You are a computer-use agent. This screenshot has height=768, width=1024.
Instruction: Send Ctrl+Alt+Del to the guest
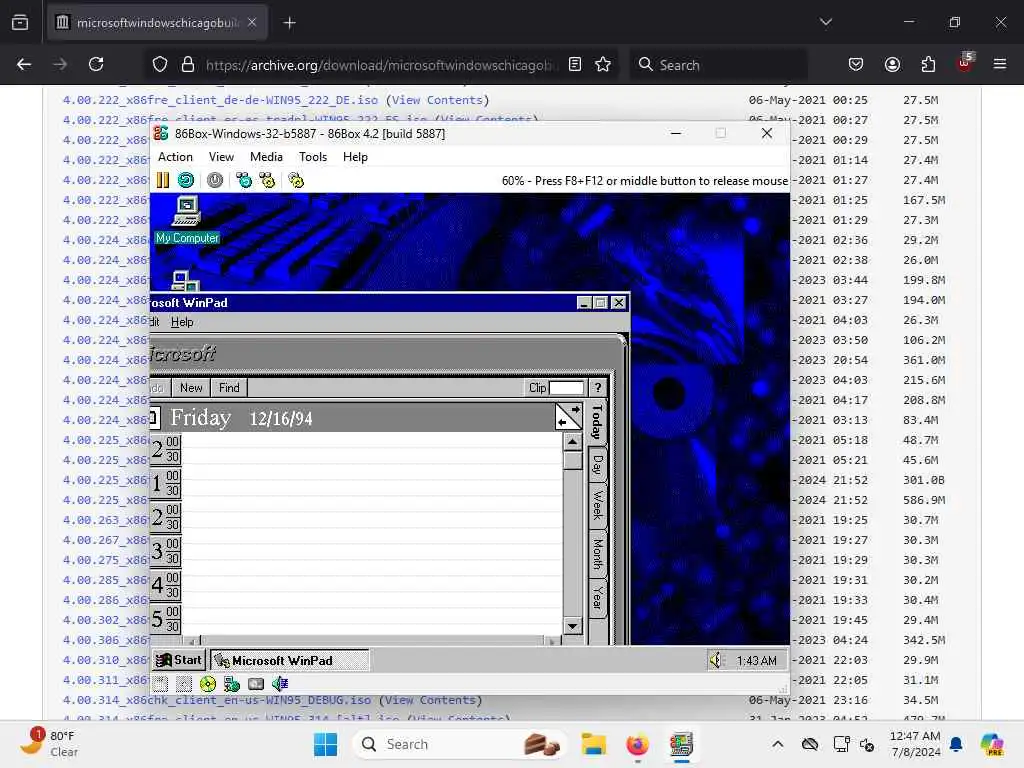[244, 180]
